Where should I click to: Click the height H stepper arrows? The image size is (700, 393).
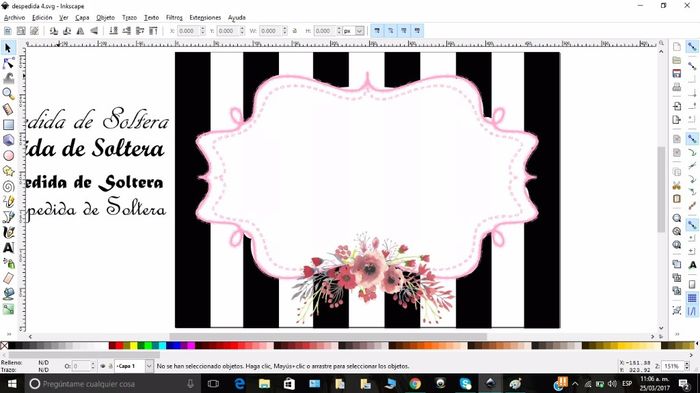339,31
